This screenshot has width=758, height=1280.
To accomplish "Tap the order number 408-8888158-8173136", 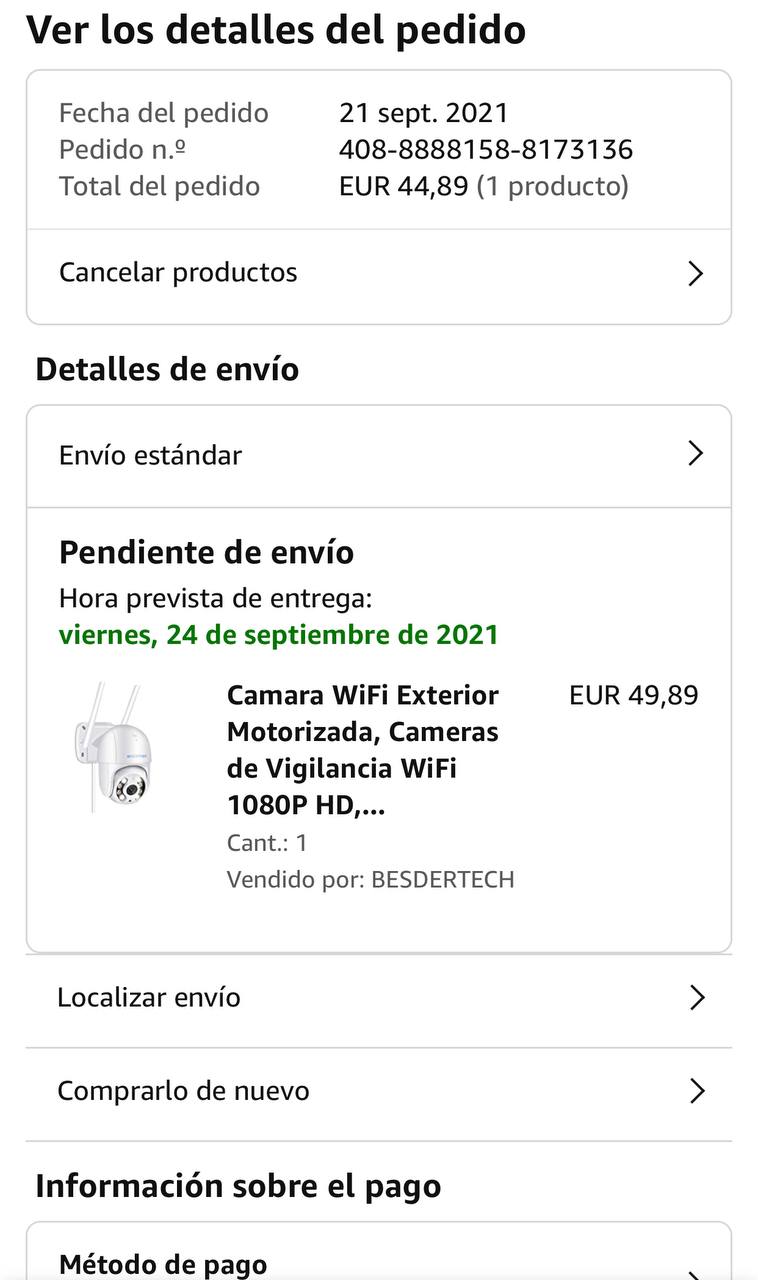I will coord(486,150).
